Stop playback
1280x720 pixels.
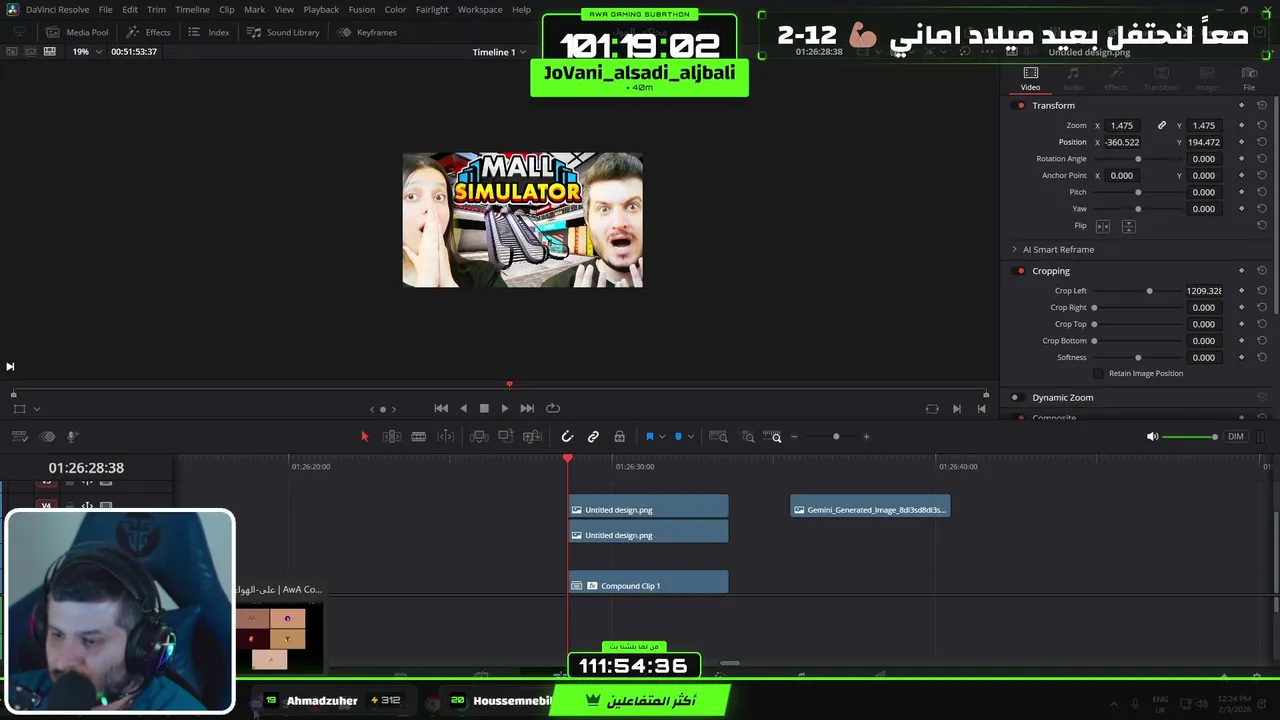tap(484, 408)
